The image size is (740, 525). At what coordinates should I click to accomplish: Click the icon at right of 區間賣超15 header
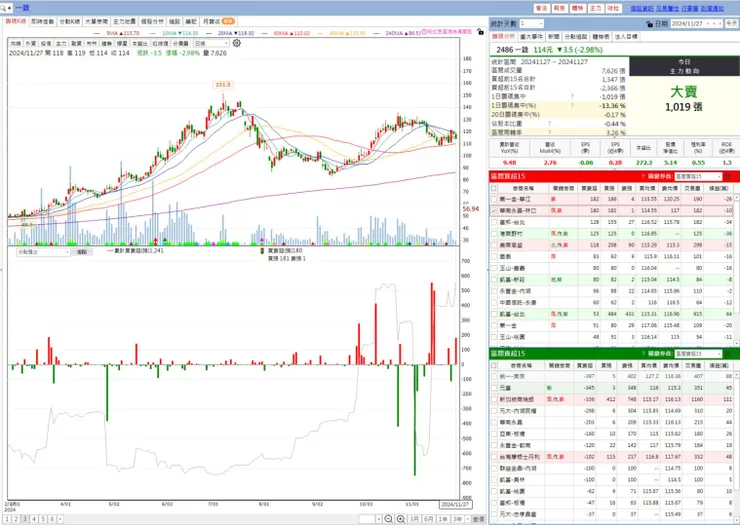728,354
